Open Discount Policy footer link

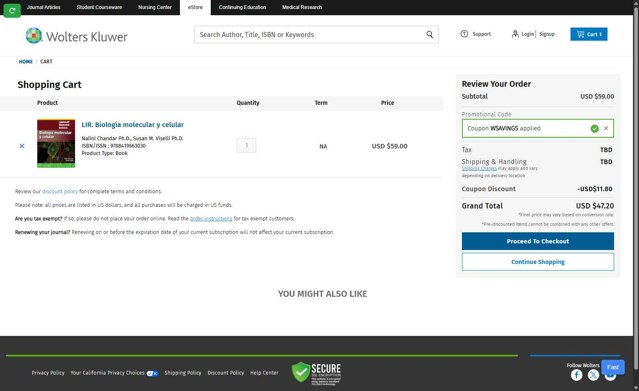tap(226, 373)
